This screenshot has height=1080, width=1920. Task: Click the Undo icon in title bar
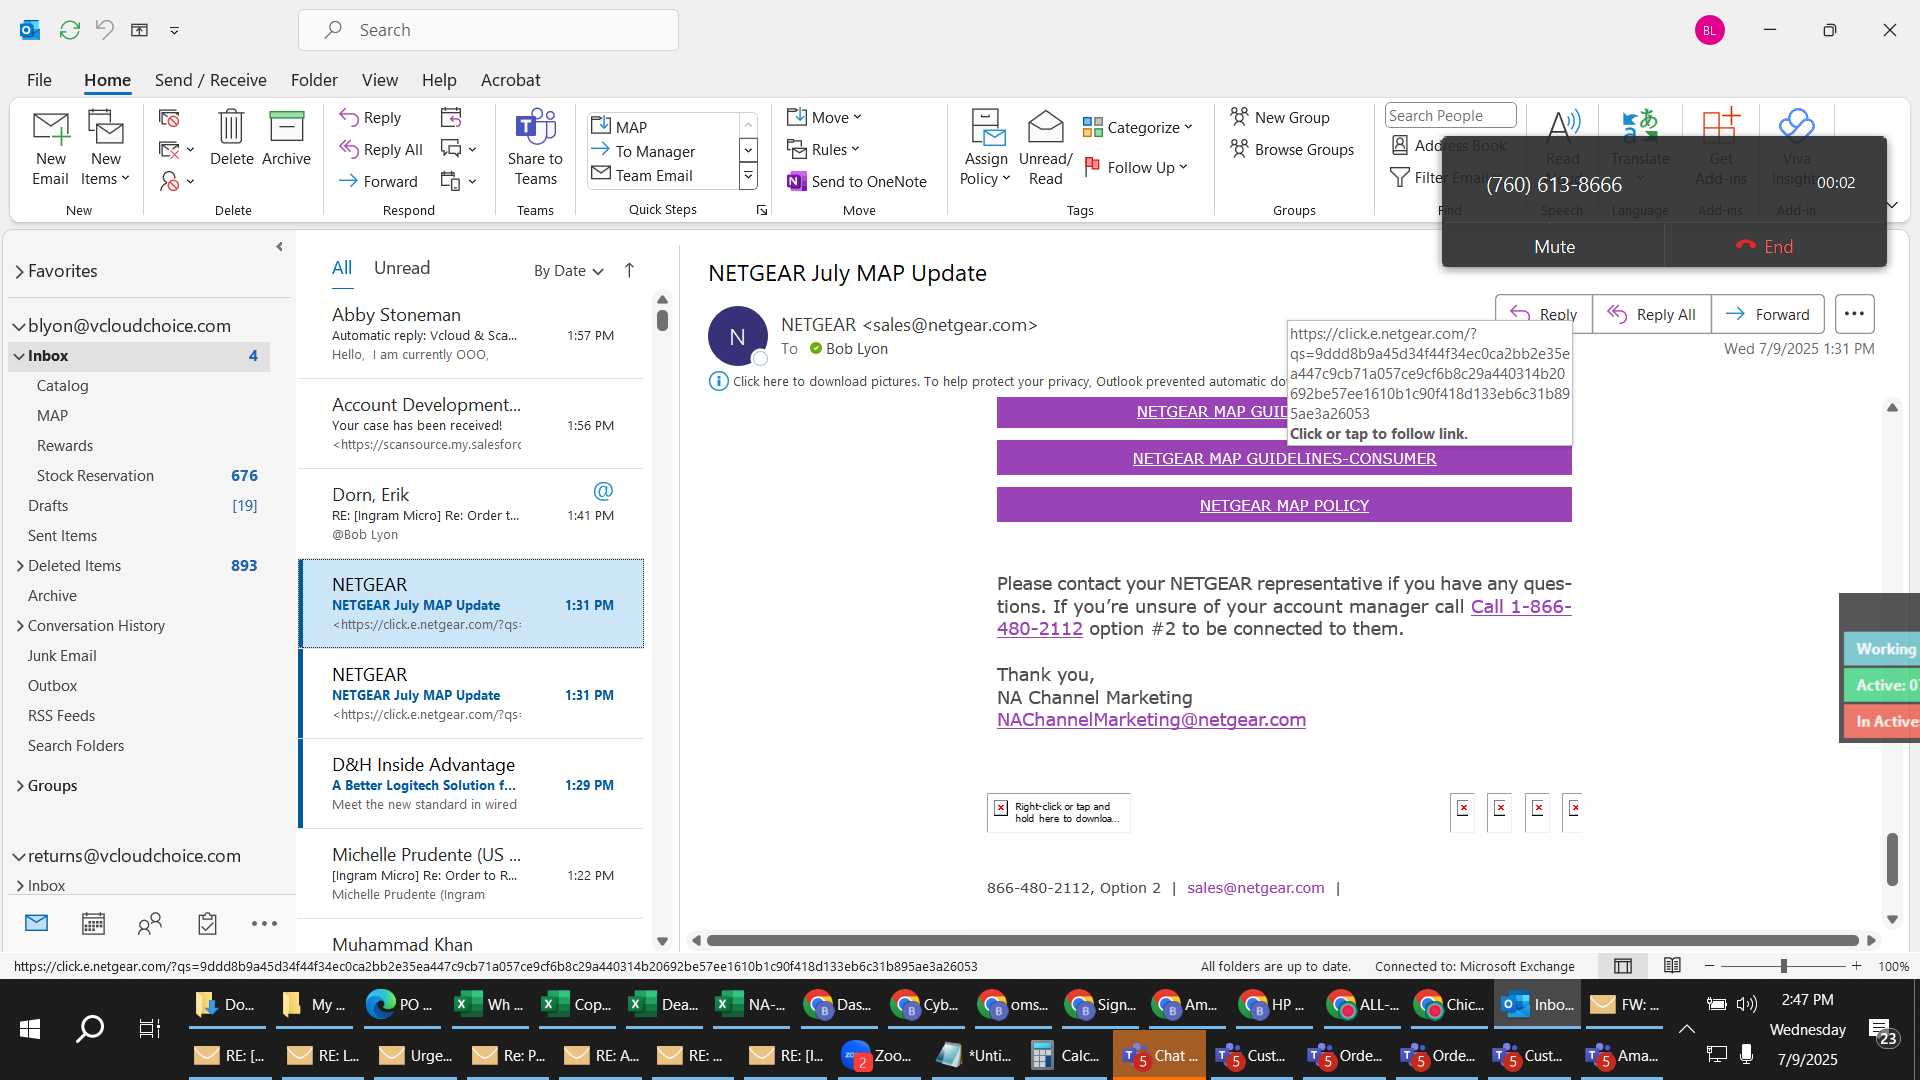[104, 30]
